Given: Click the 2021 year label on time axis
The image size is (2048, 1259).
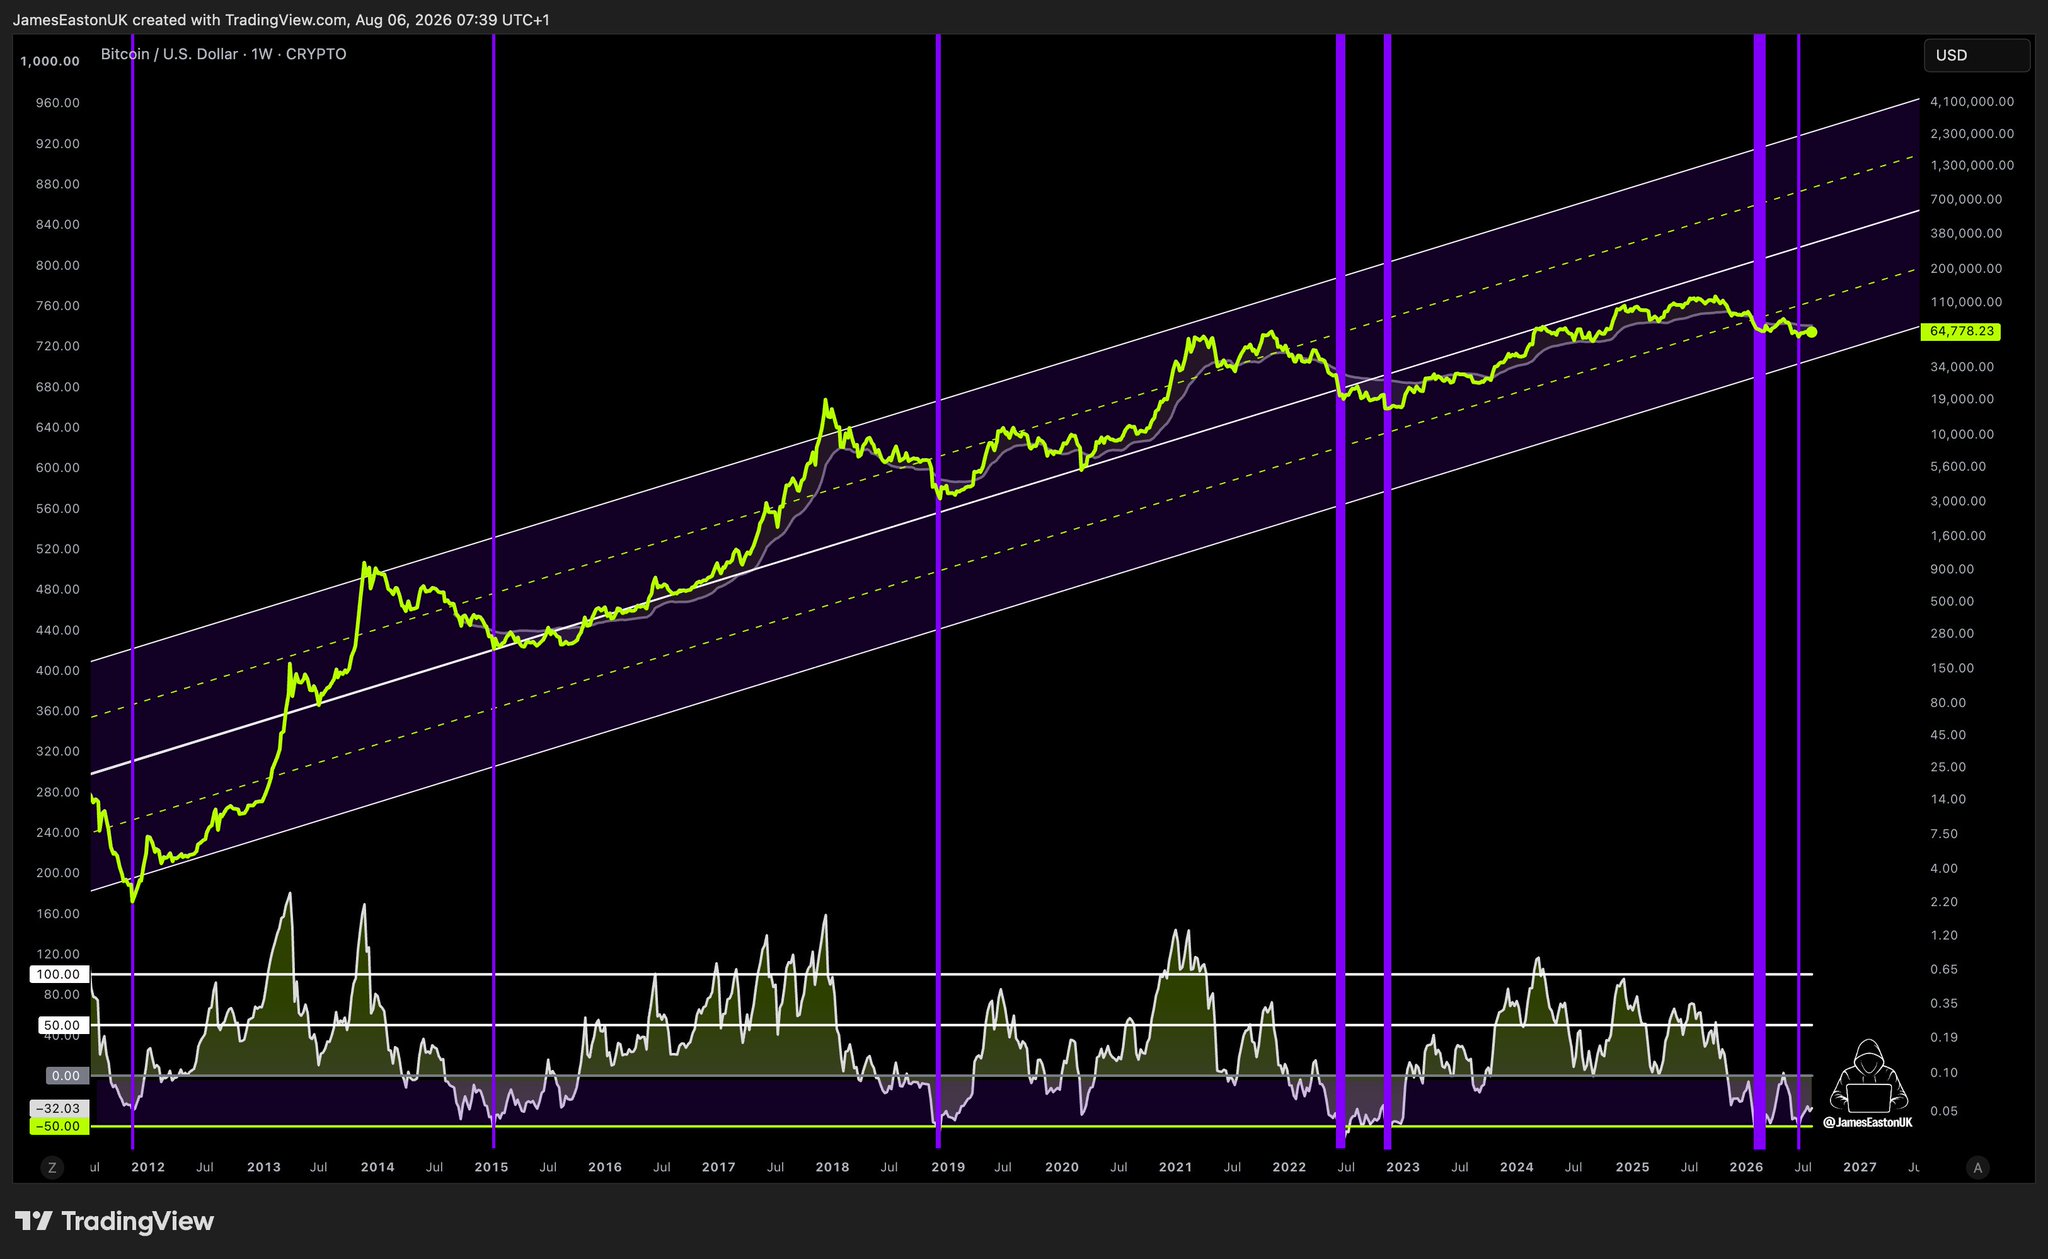Looking at the screenshot, I should coord(1176,1167).
